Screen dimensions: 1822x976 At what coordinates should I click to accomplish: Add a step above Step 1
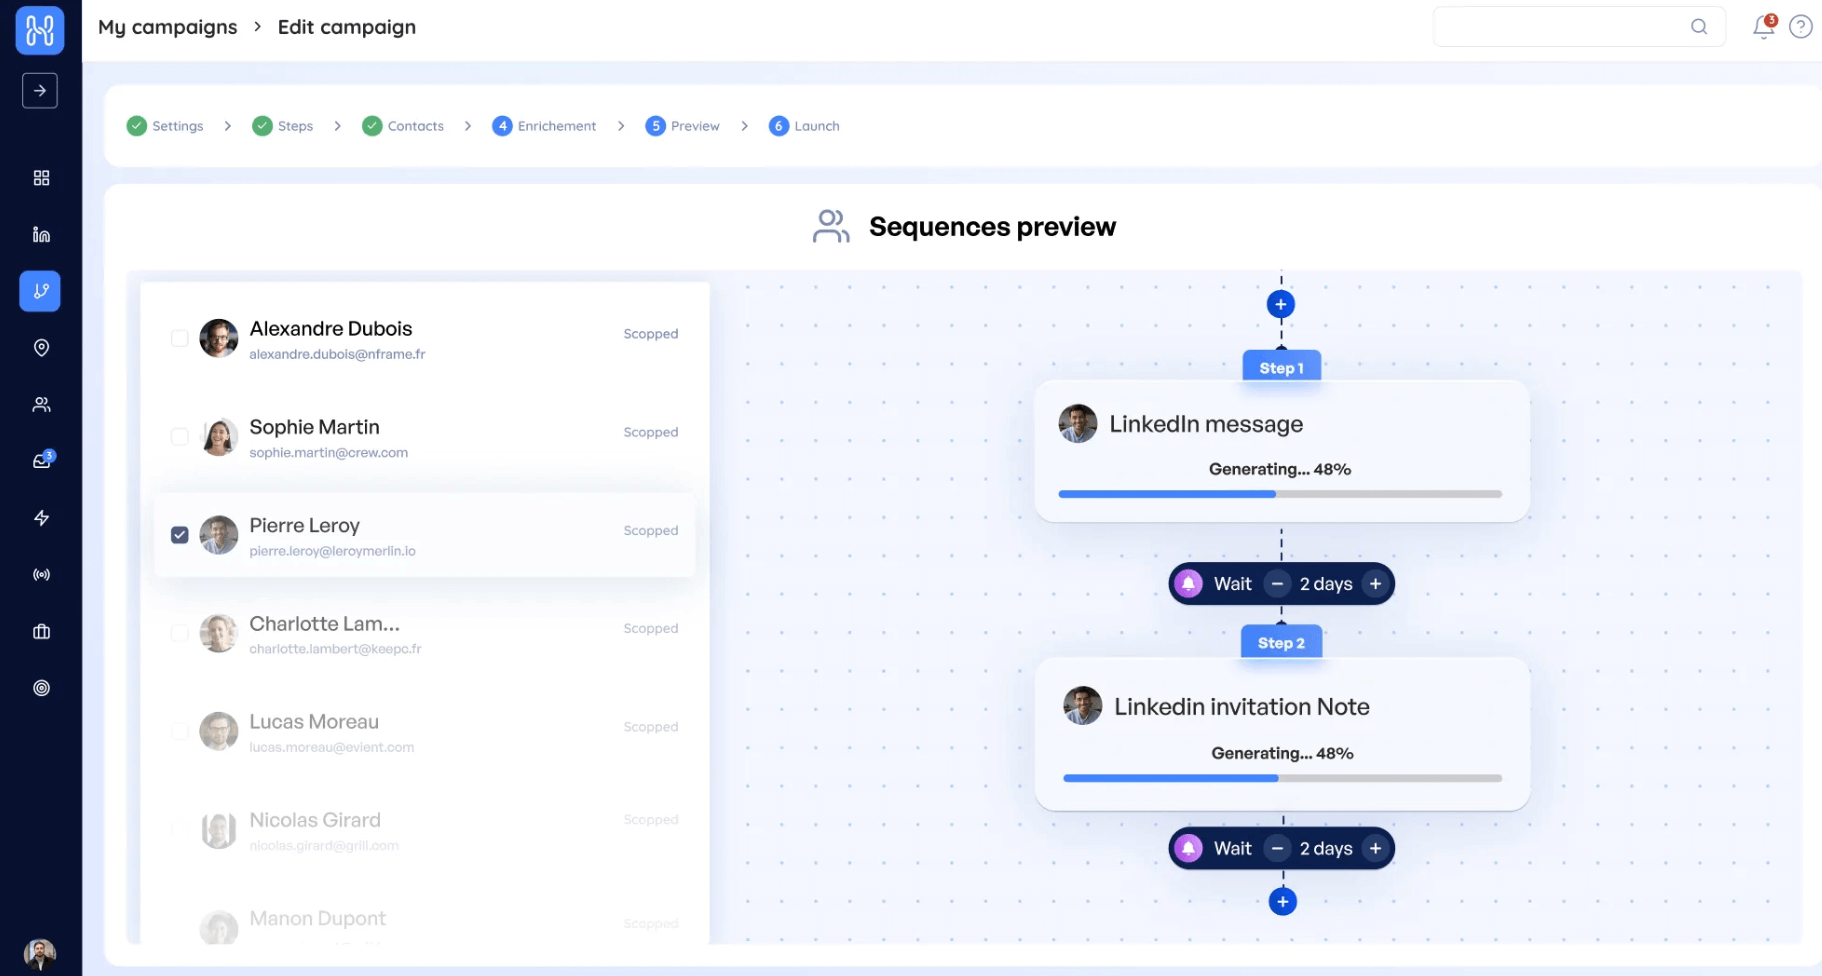(x=1280, y=304)
